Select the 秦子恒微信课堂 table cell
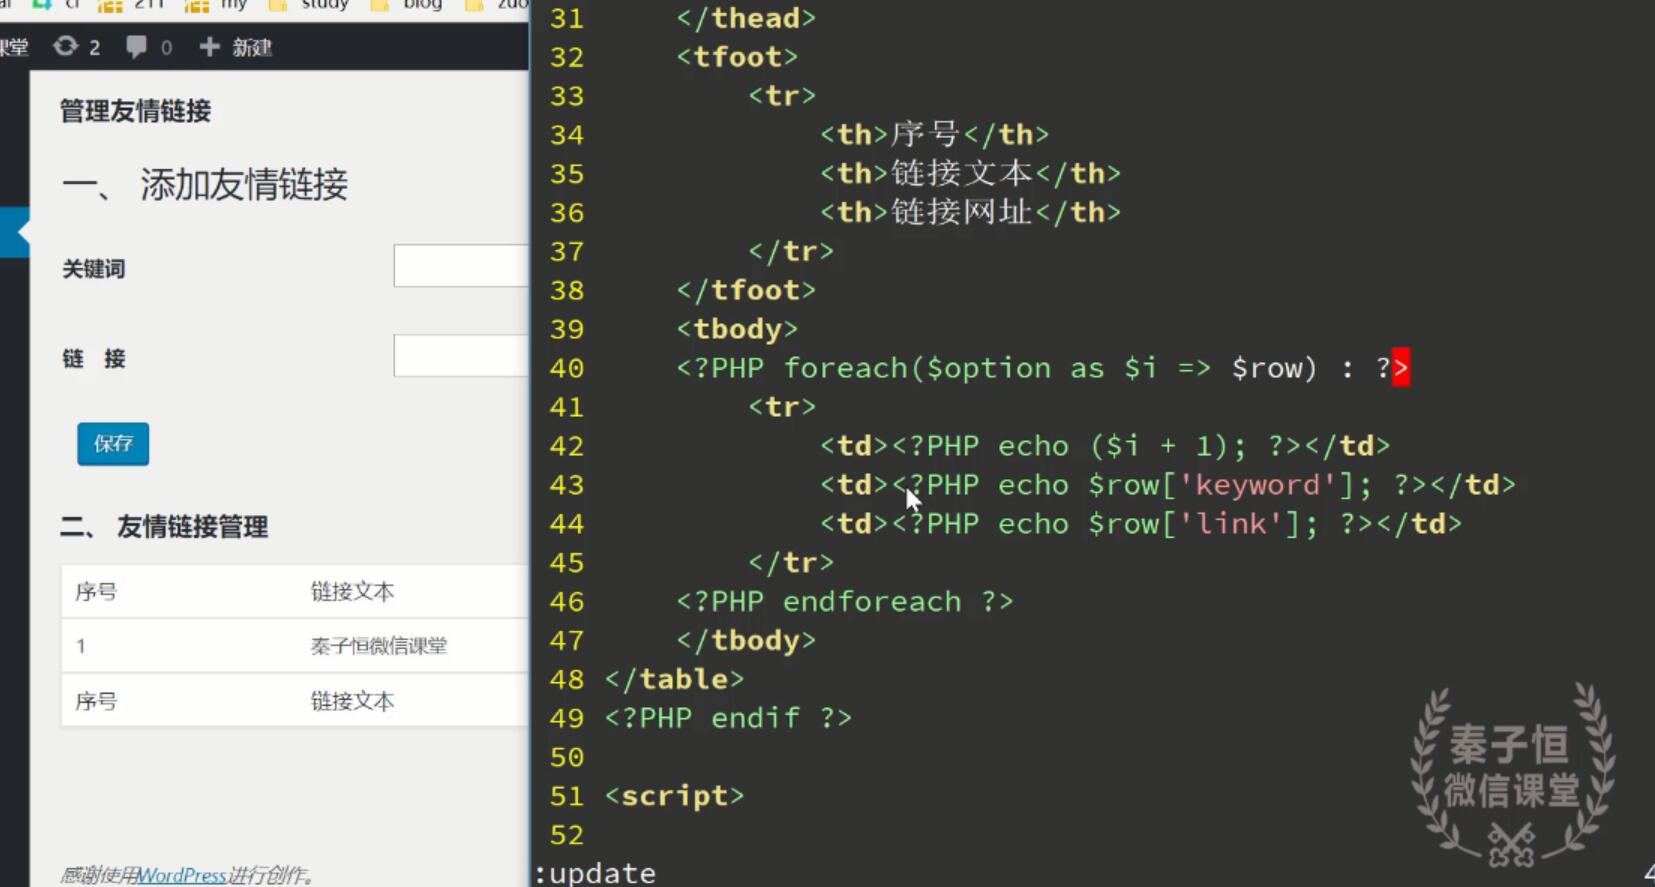1655x887 pixels. [379, 646]
